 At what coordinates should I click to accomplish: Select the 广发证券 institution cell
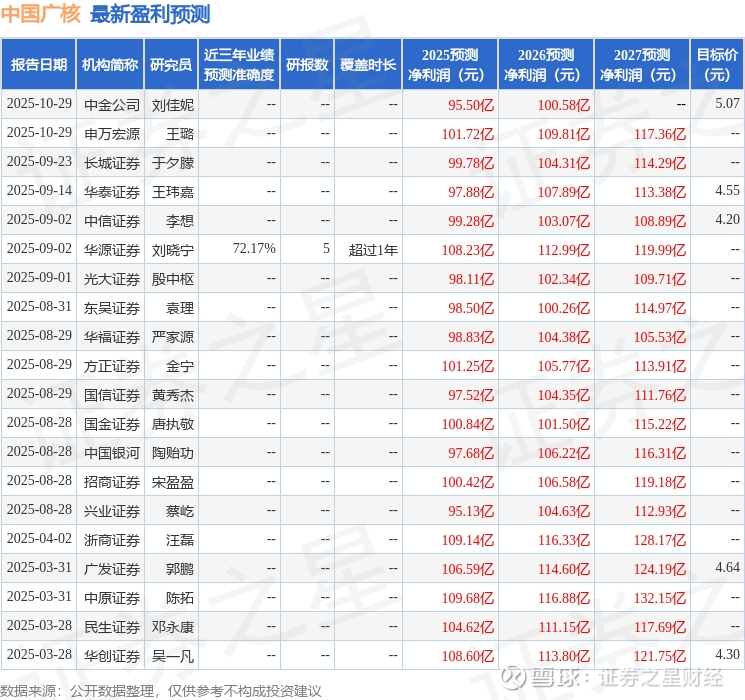click(112, 569)
